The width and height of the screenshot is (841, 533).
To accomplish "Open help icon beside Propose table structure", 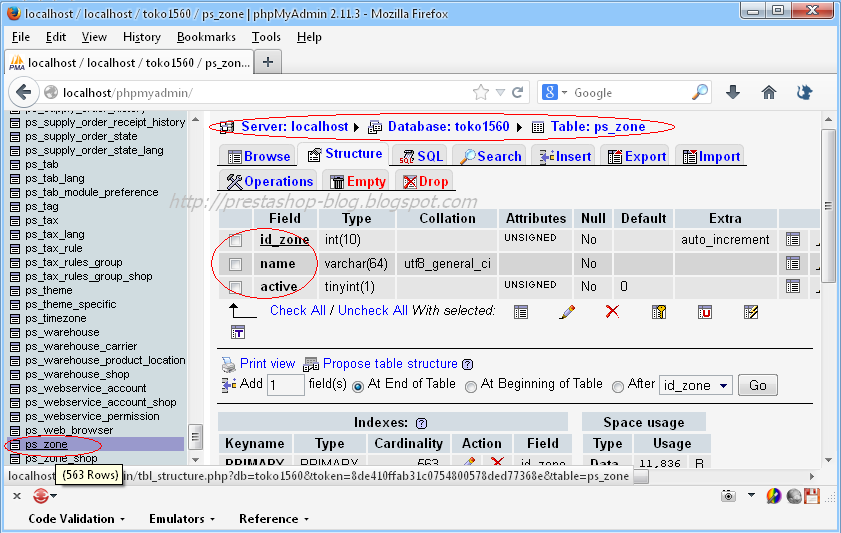I will tap(468, 364).
